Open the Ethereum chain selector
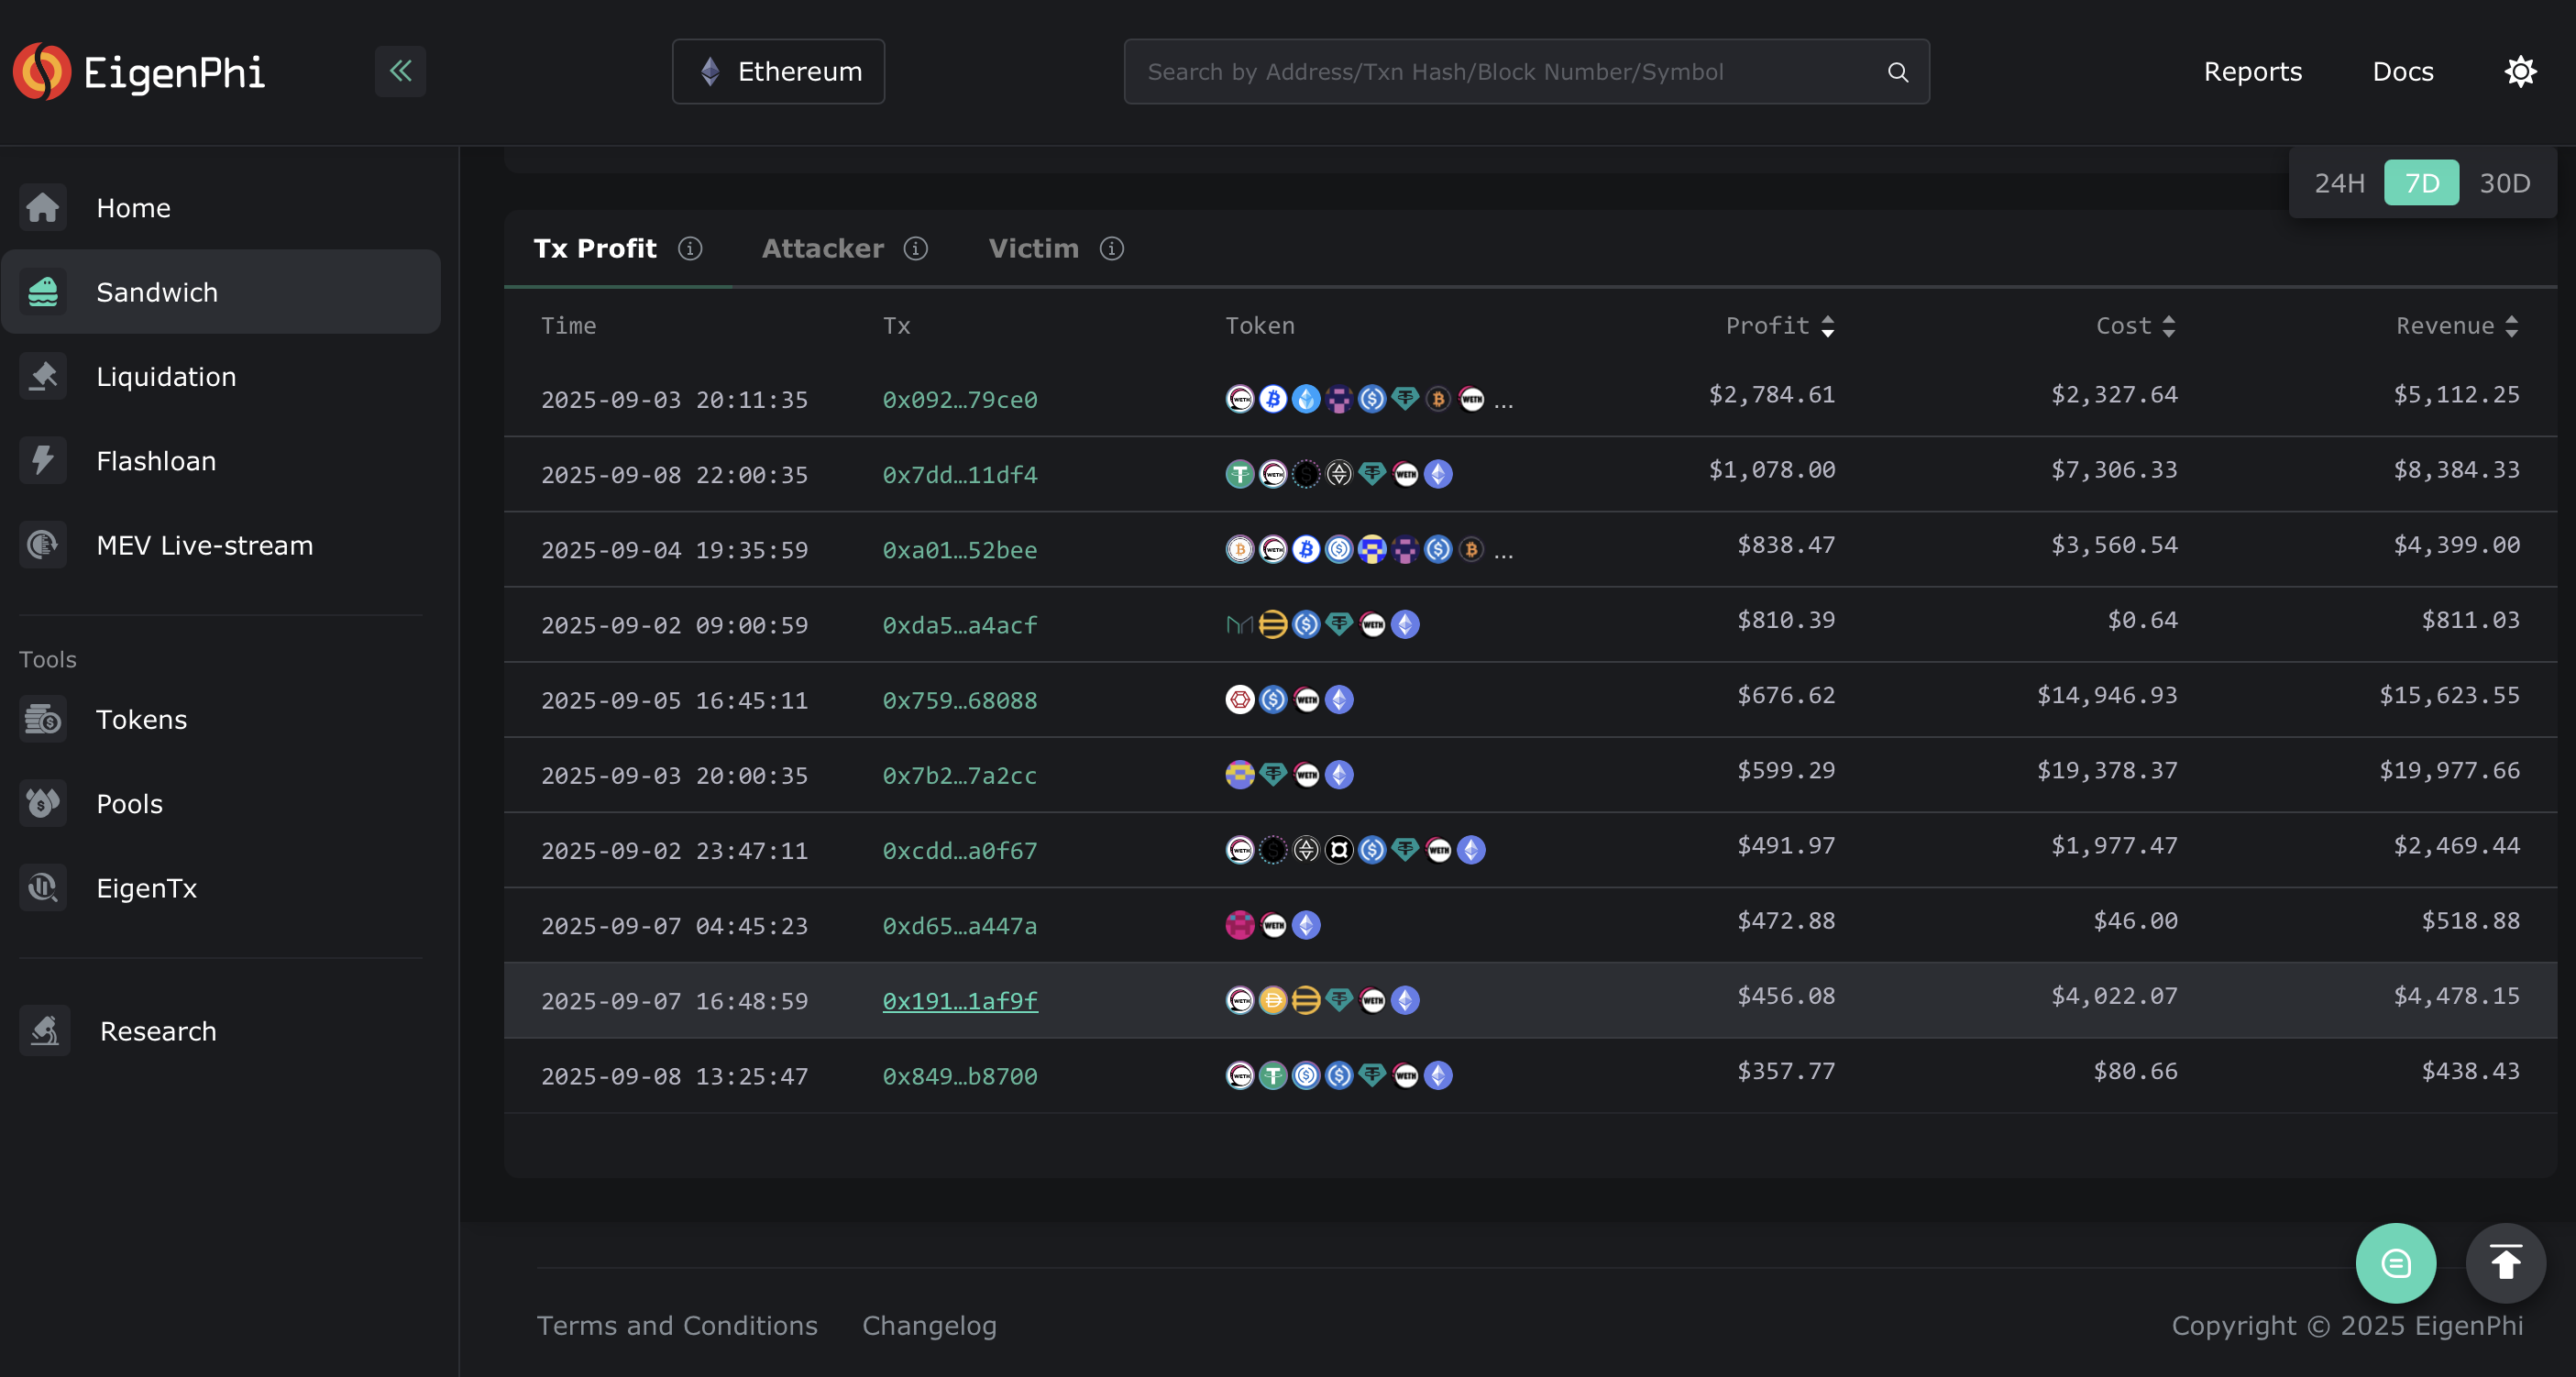The width and height of the screenshot is (2576, 1377). (778, 72)
